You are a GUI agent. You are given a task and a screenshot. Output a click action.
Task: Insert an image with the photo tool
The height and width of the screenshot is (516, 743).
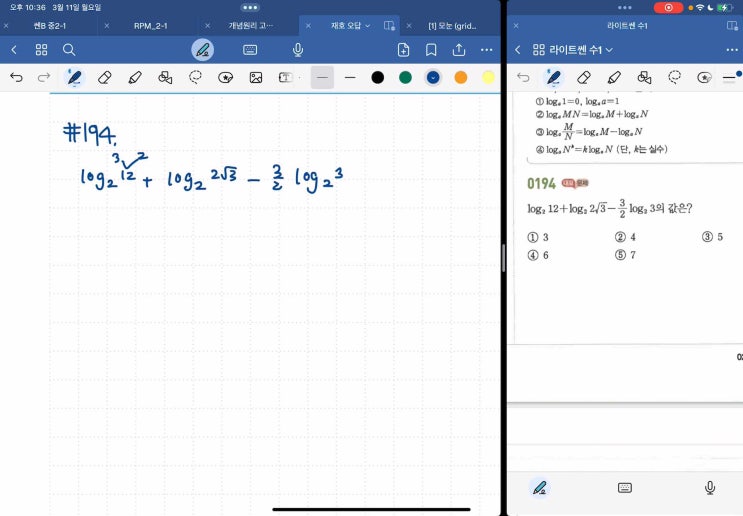(x=256, y=77)
